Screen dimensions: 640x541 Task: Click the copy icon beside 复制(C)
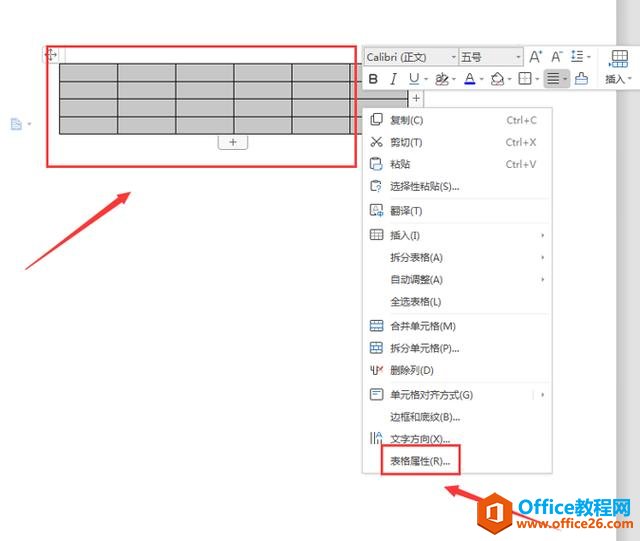[376, 120]
